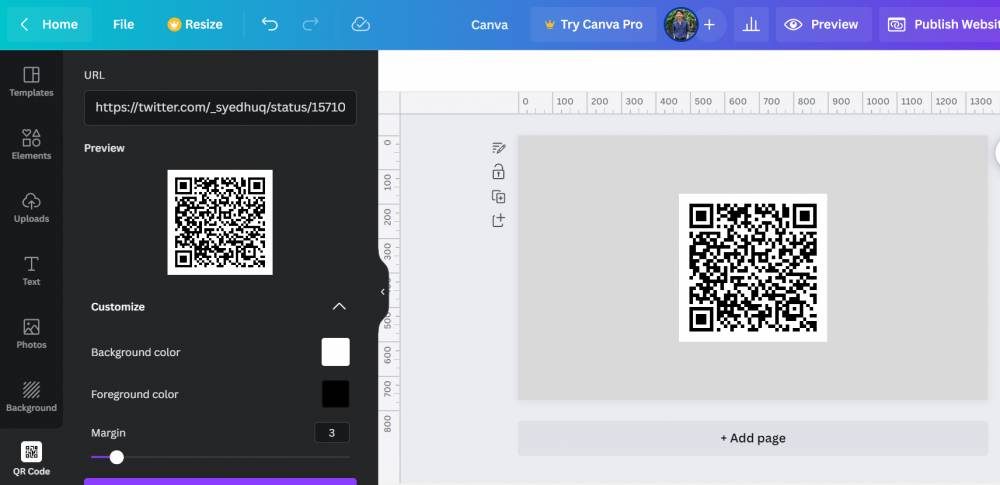
Task: Click the Undo arrow icon
Action: (x=270, y=24)
